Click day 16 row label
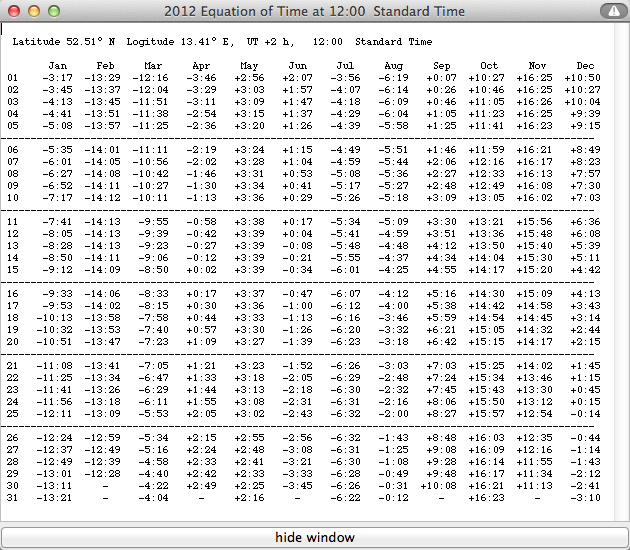Screen dimensions: 630x550 tap(13, 293)
